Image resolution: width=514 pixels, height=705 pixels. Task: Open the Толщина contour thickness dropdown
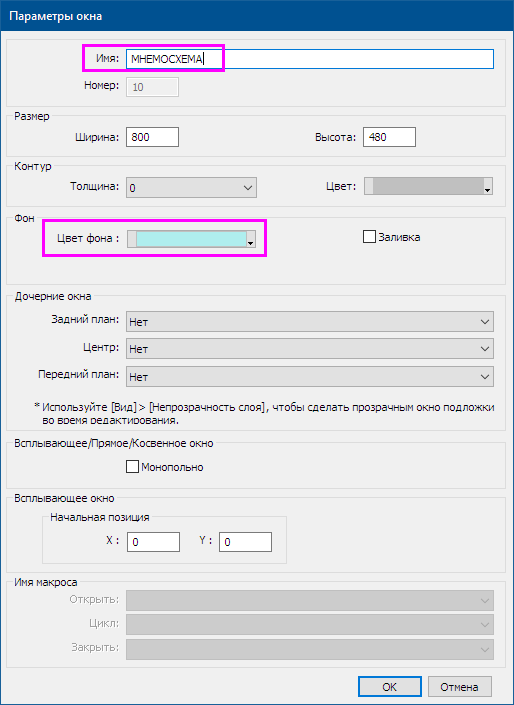(191, 187)
